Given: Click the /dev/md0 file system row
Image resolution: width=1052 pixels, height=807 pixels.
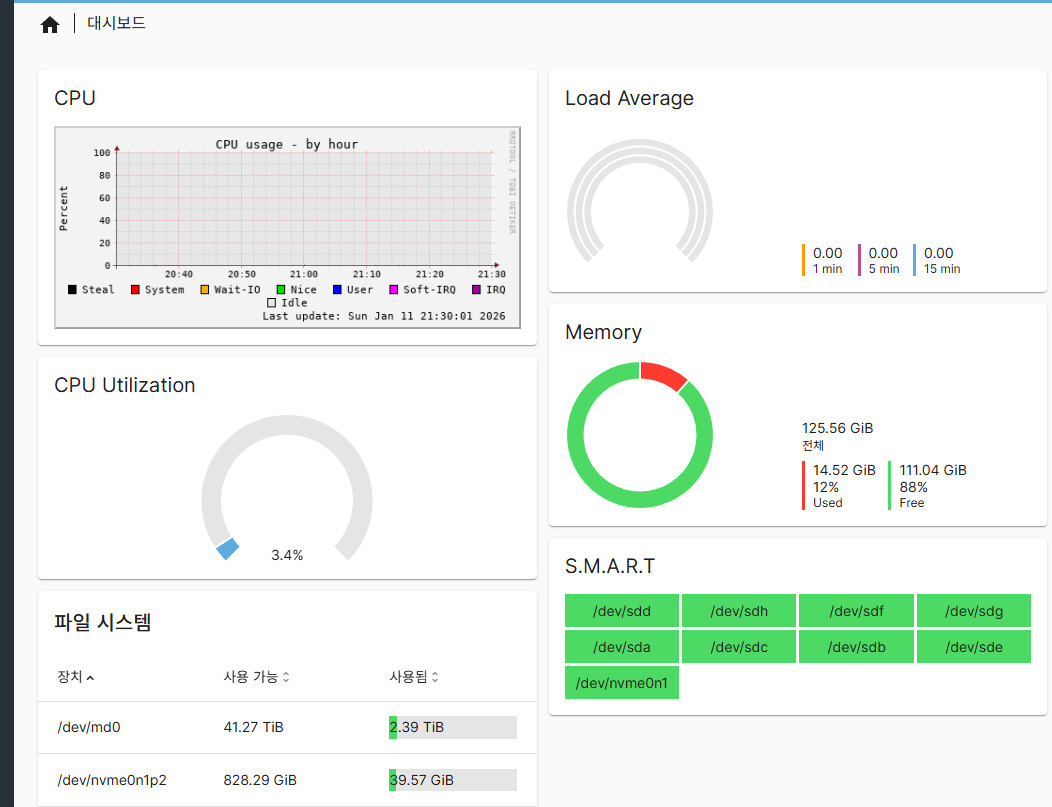Looking at the screenshot, I should click(x=89, y=727).
